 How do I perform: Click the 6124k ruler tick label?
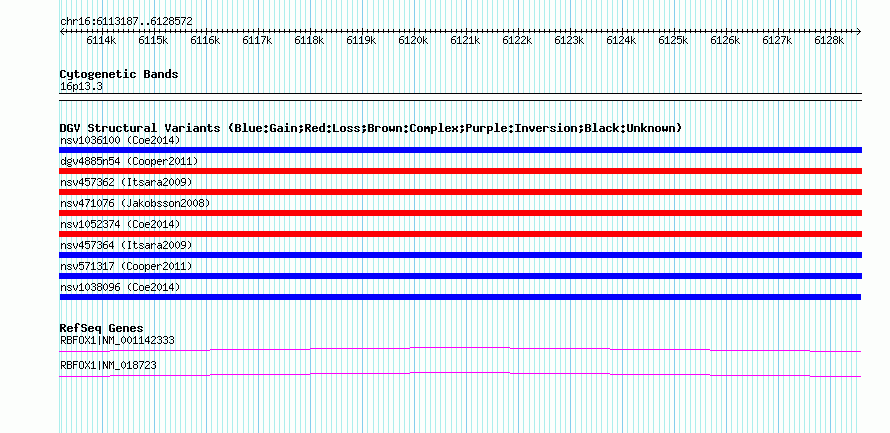tap(622, 41)
